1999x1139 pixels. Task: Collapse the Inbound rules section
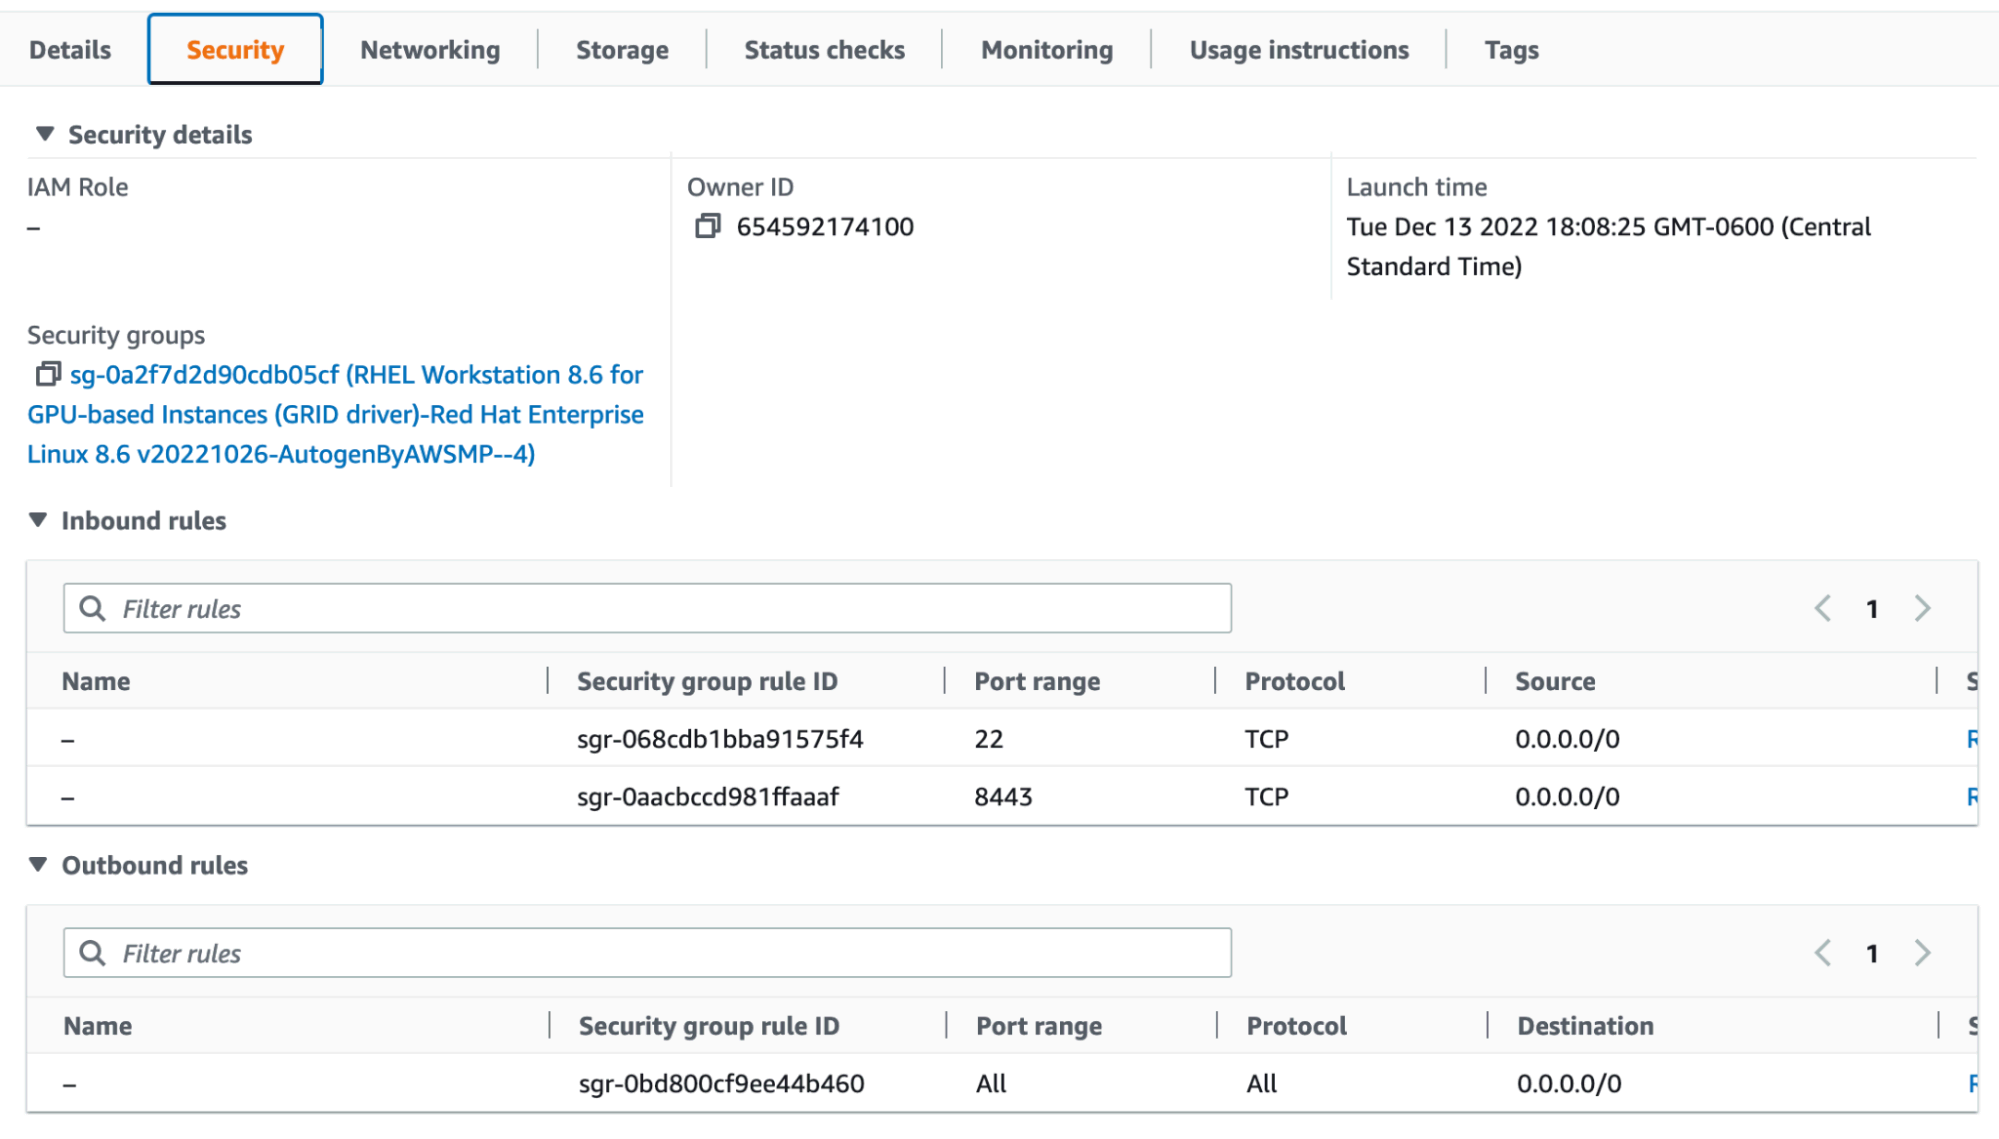click(38, 520)
